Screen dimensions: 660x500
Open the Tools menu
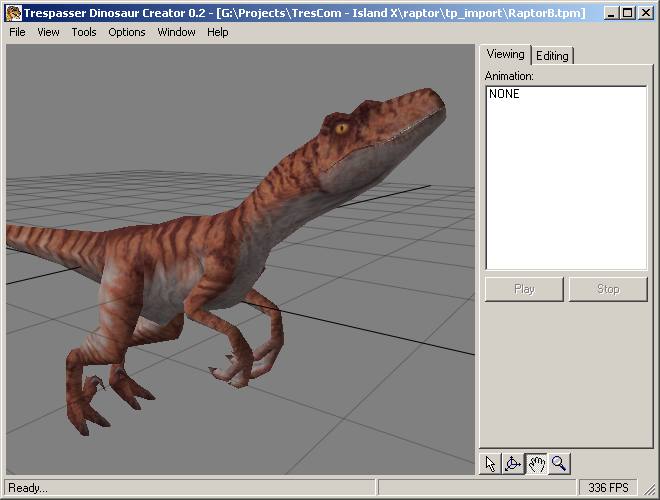(84, 32)
